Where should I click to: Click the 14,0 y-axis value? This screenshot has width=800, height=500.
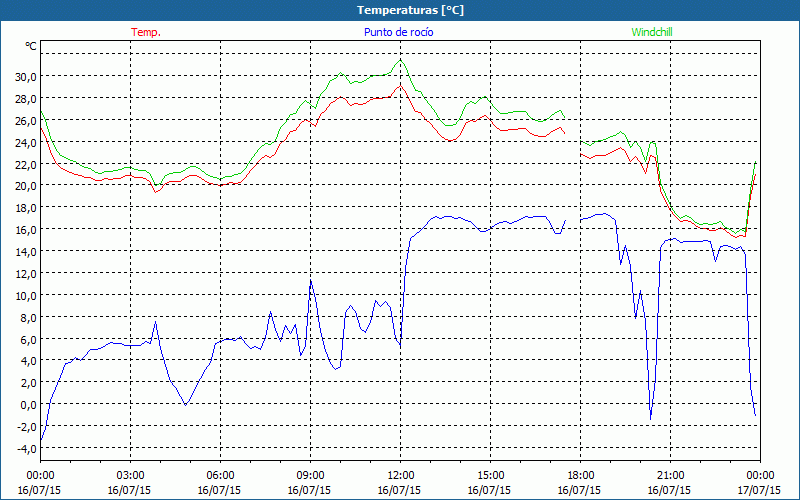(26, 252)
